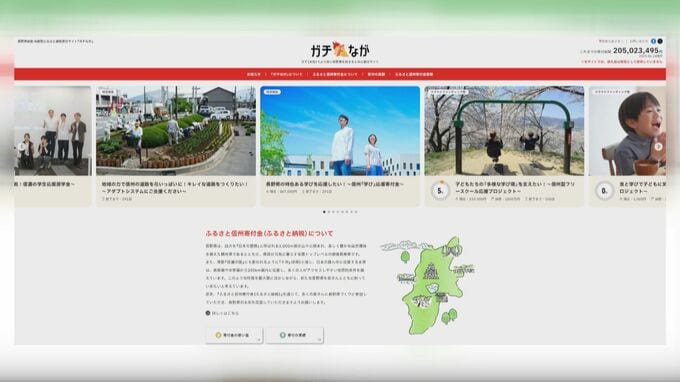Image resolution: width=680 pixels, height=382 pixels.
Task: Select the last carousel pagination dot
Action: 356,212
